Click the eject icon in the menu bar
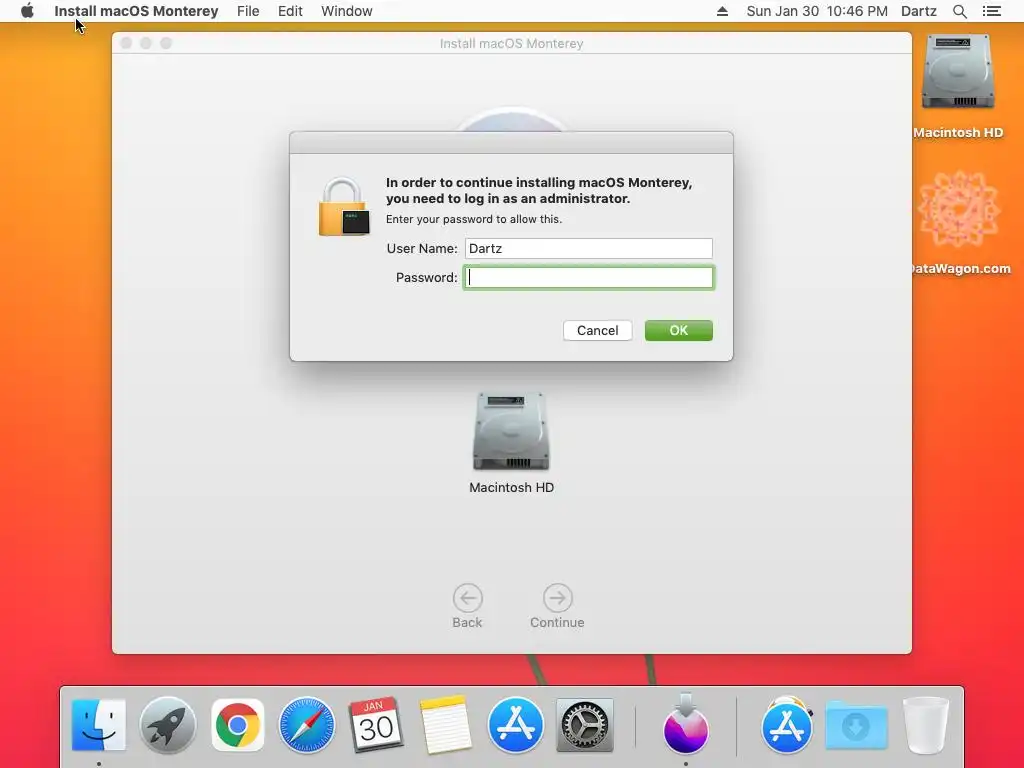 pyautogui.click(x=722, y=11)
